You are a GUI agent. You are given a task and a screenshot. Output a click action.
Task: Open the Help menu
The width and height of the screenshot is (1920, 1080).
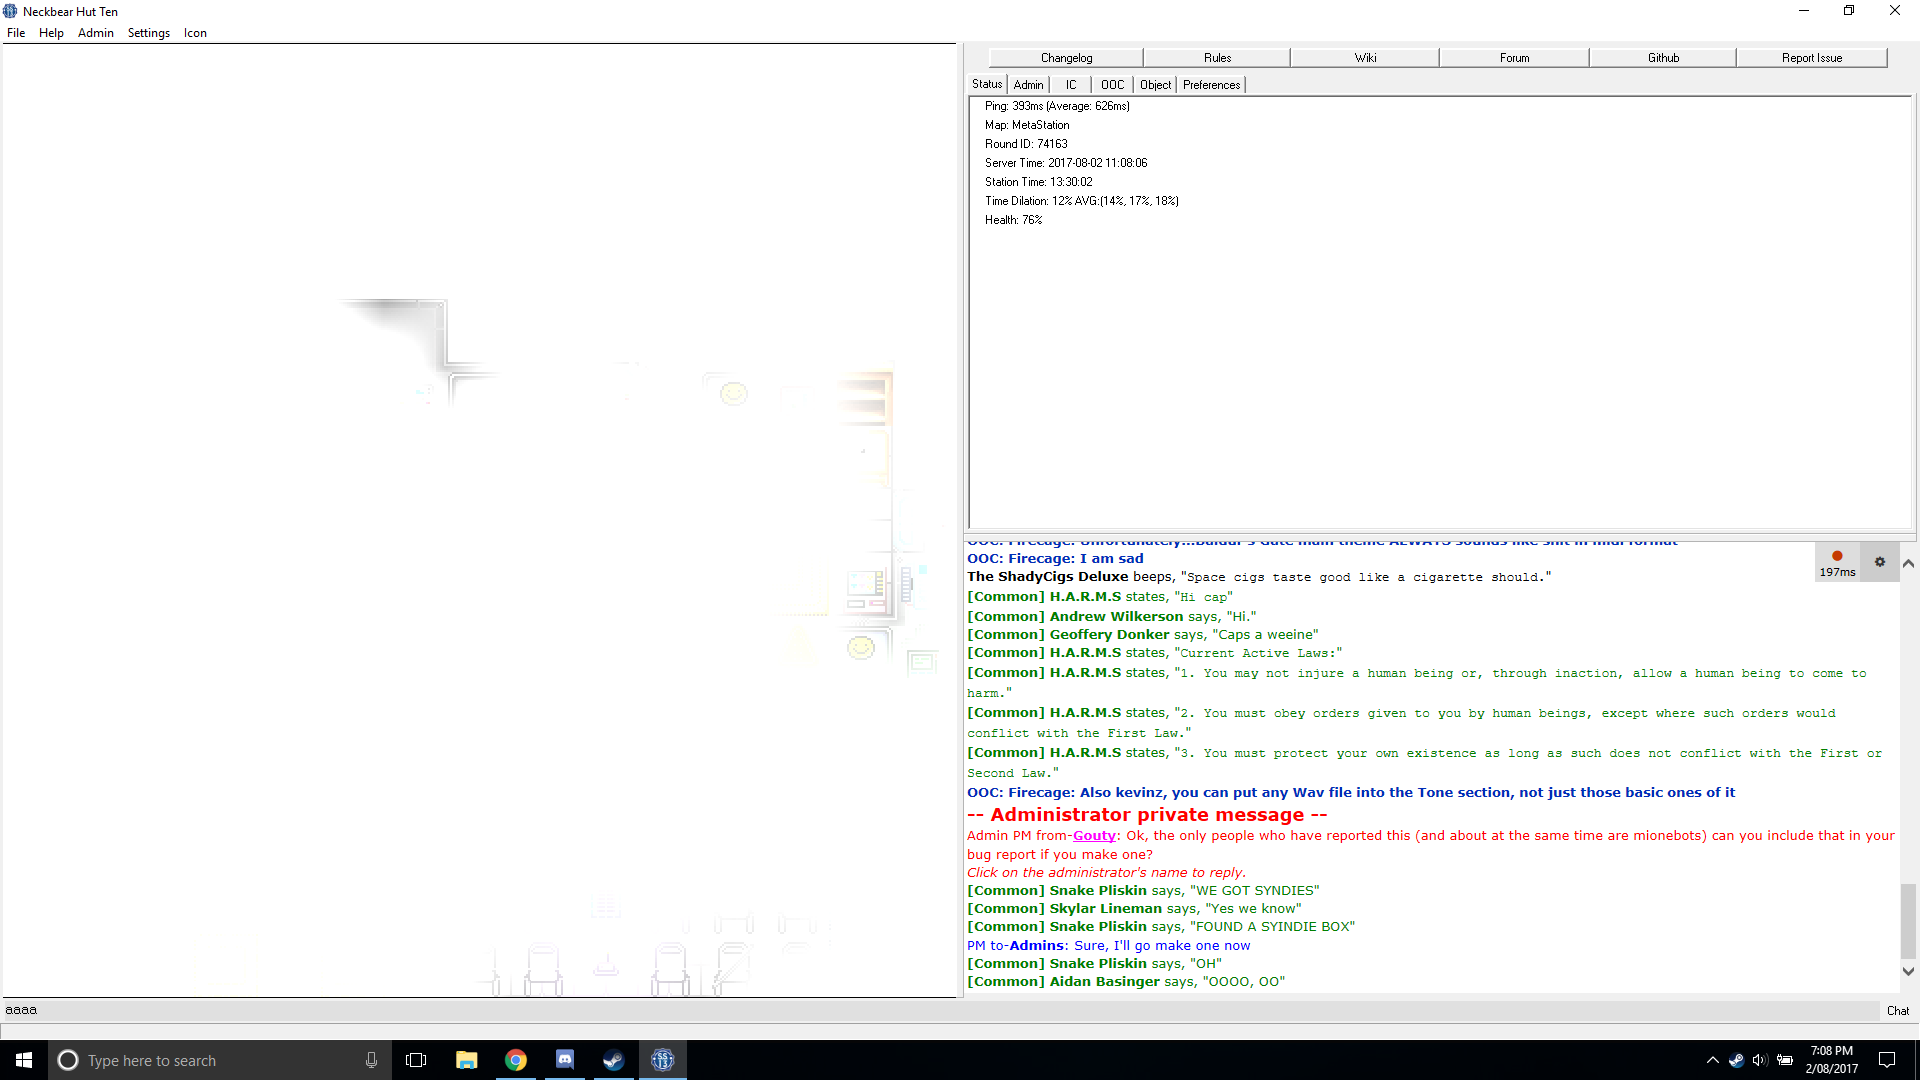(51, 33)
